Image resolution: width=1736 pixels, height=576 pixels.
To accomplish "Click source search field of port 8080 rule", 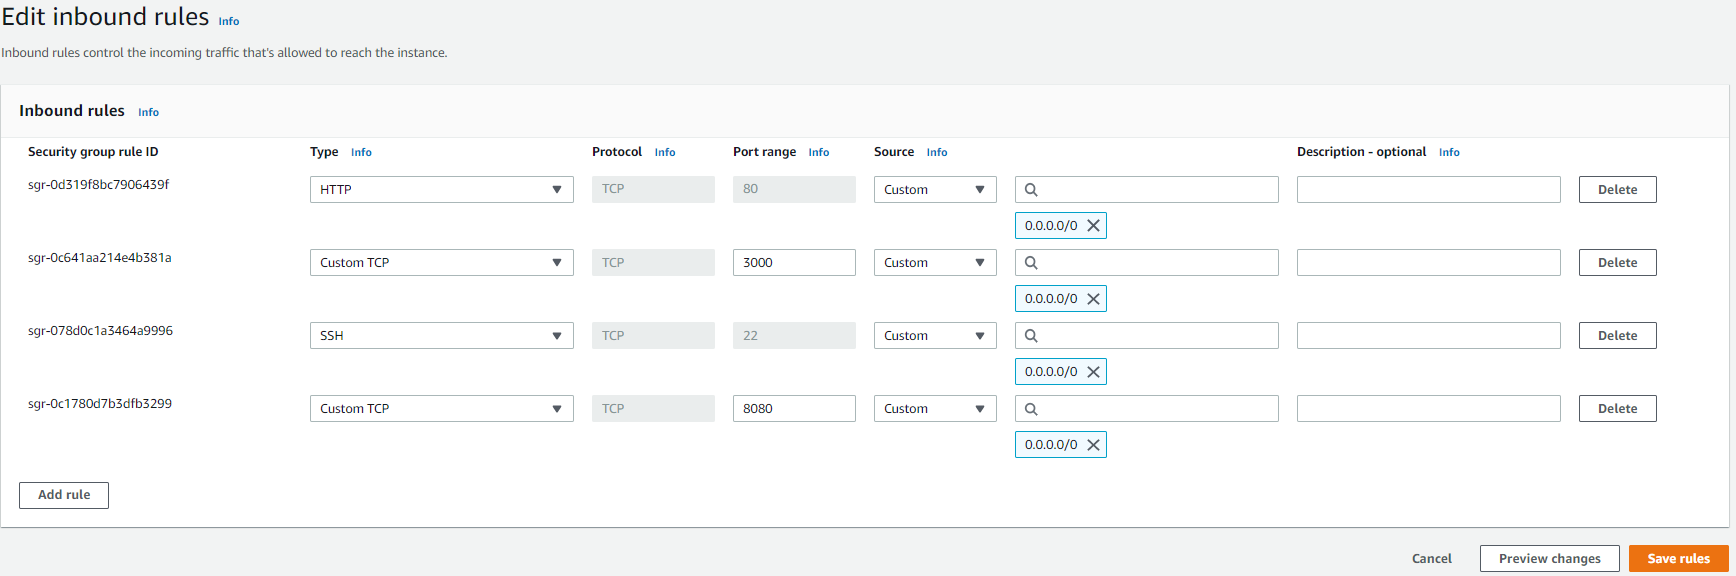I will pos(1147,408).
